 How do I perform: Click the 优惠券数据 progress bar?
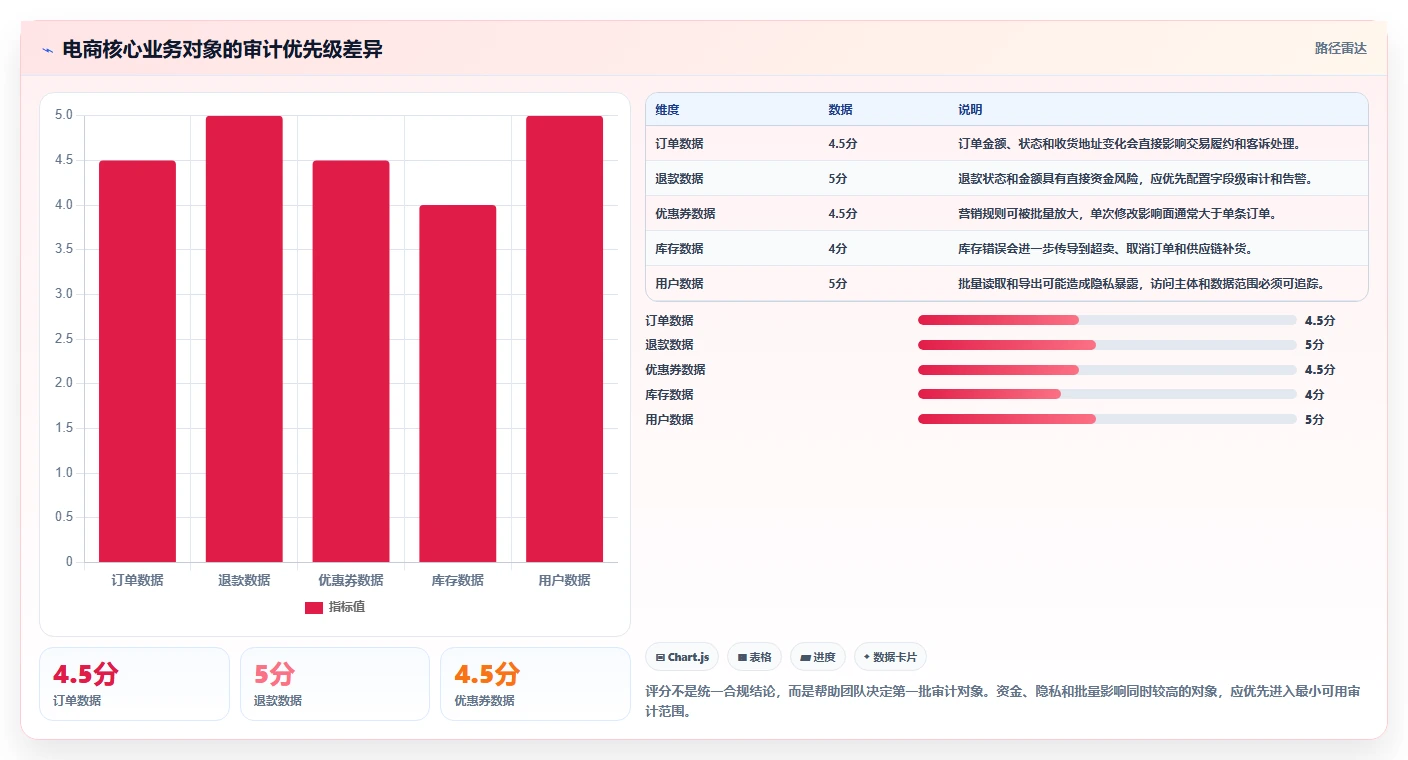point(1107,370)
